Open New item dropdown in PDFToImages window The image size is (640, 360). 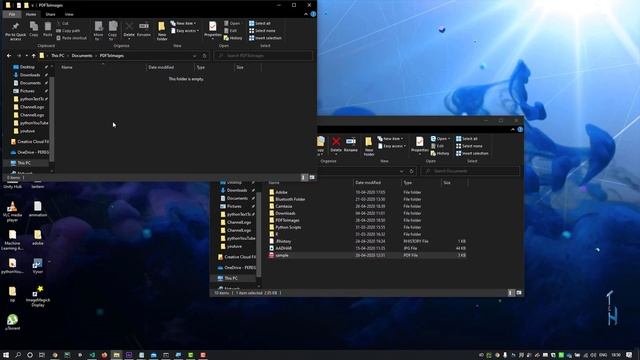point(183,23)
